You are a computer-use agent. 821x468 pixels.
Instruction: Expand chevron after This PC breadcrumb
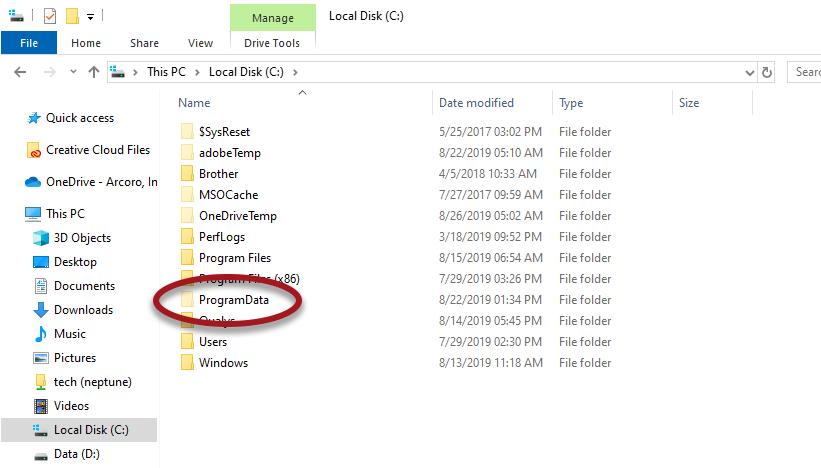197,72
